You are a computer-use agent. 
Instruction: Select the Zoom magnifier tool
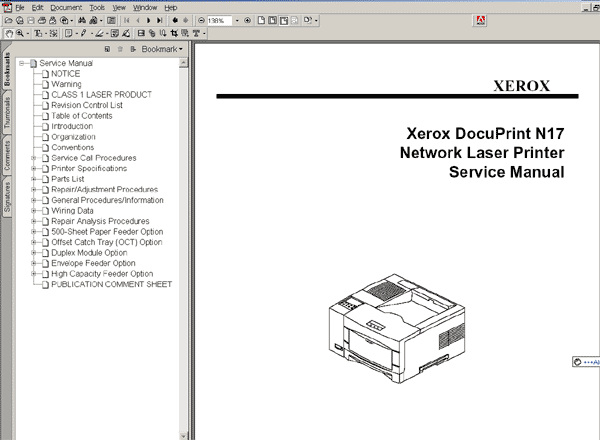point(20,34)
